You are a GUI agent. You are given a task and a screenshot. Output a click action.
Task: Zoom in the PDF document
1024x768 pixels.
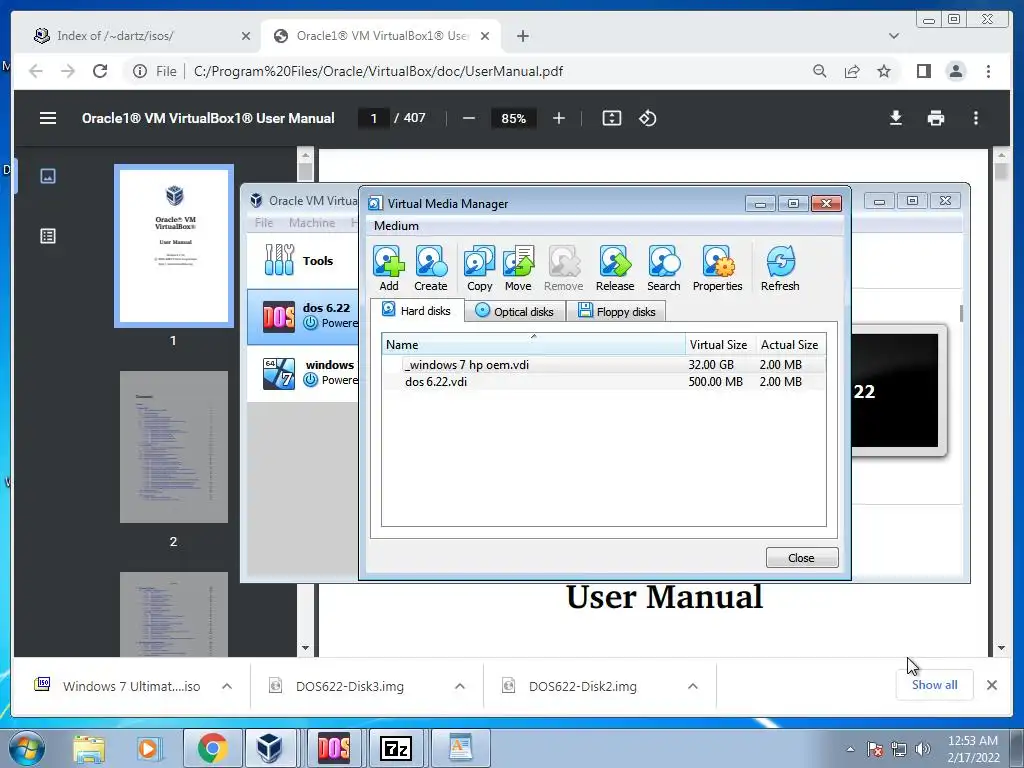[558, 118]
